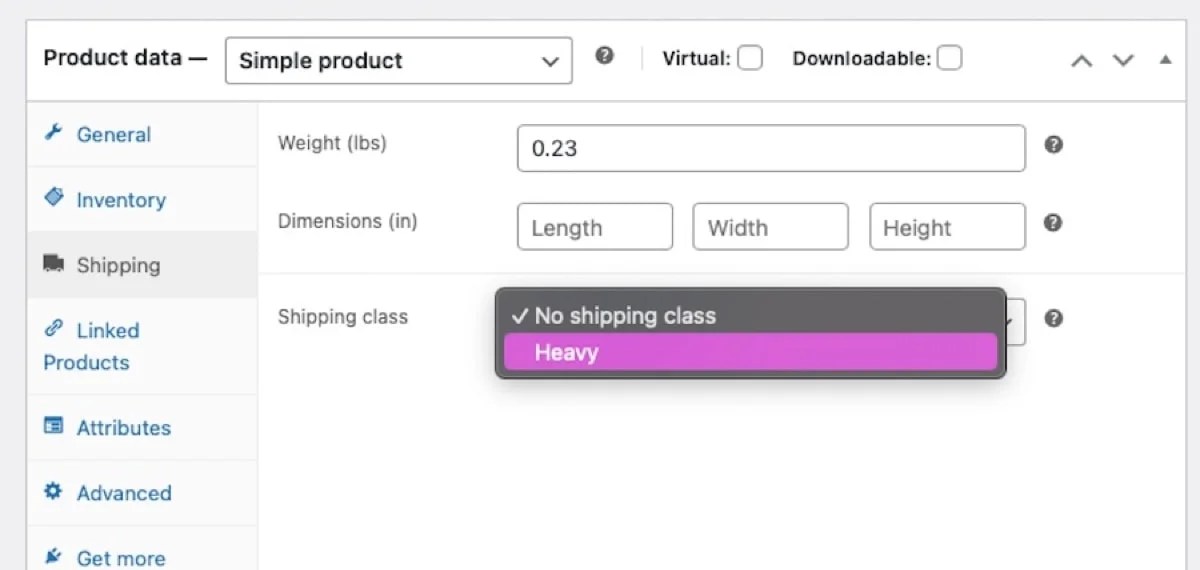The width and height of the screenshot is (1200, 570).
Task: Open the Simple product type dropdown
Action: (398, 61)
